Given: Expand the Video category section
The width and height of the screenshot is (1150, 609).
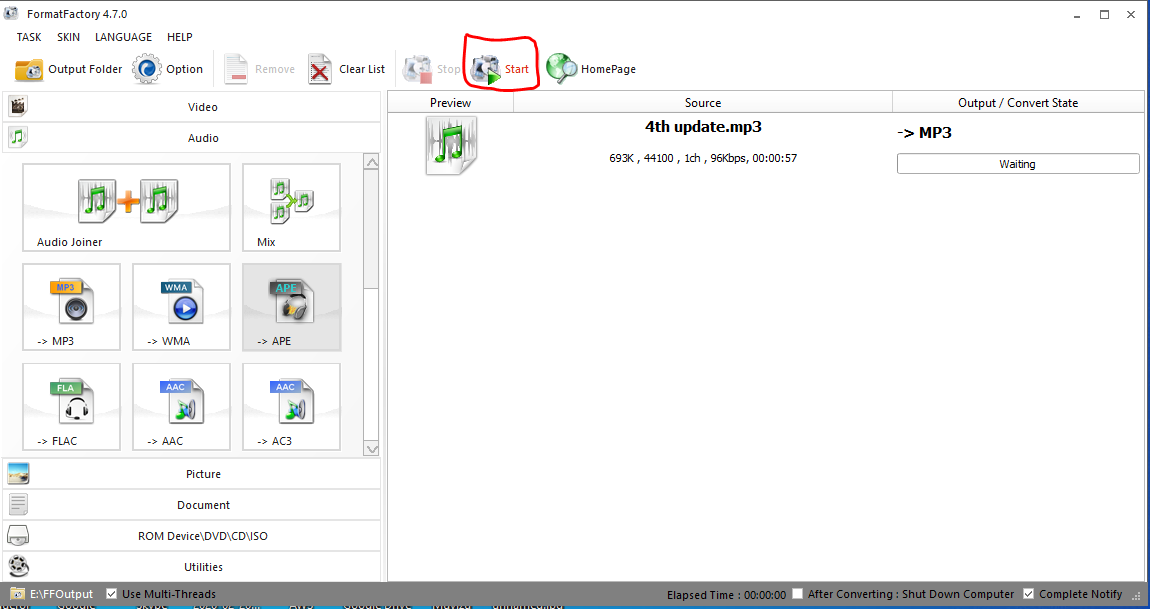Looking at the screenshot, I should click(x=191, y=107).
